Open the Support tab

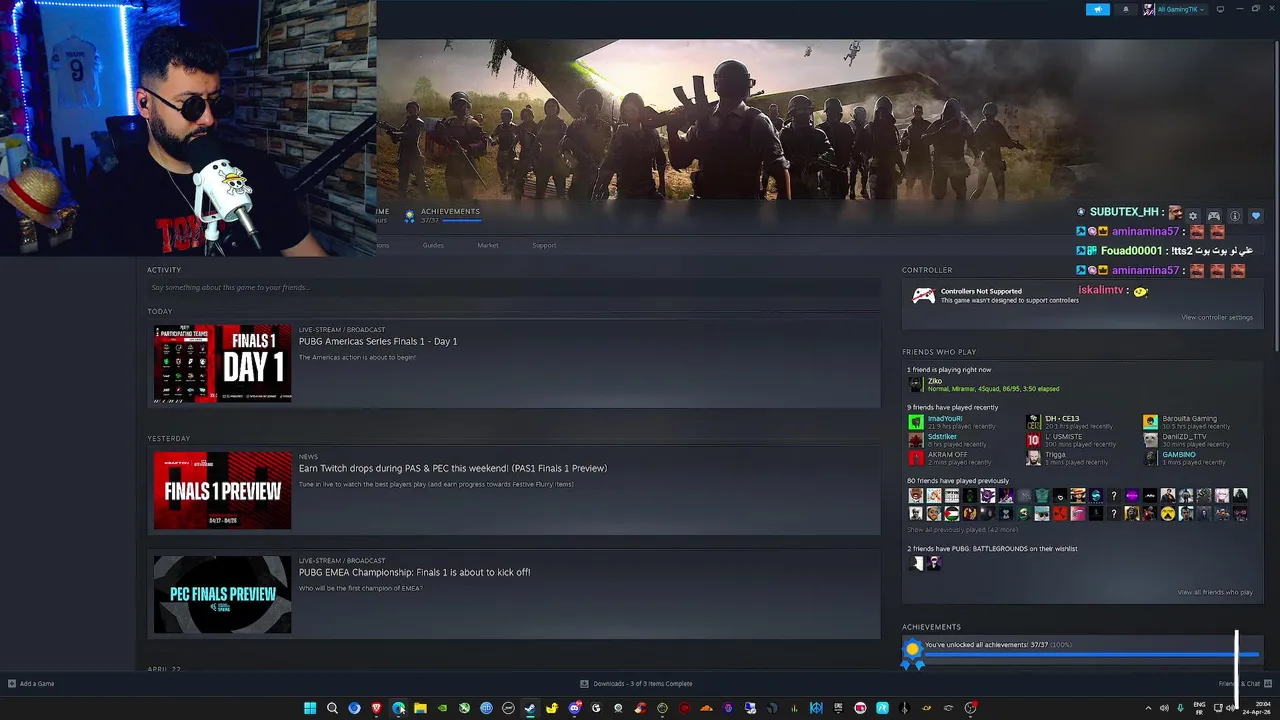[544, 245]
